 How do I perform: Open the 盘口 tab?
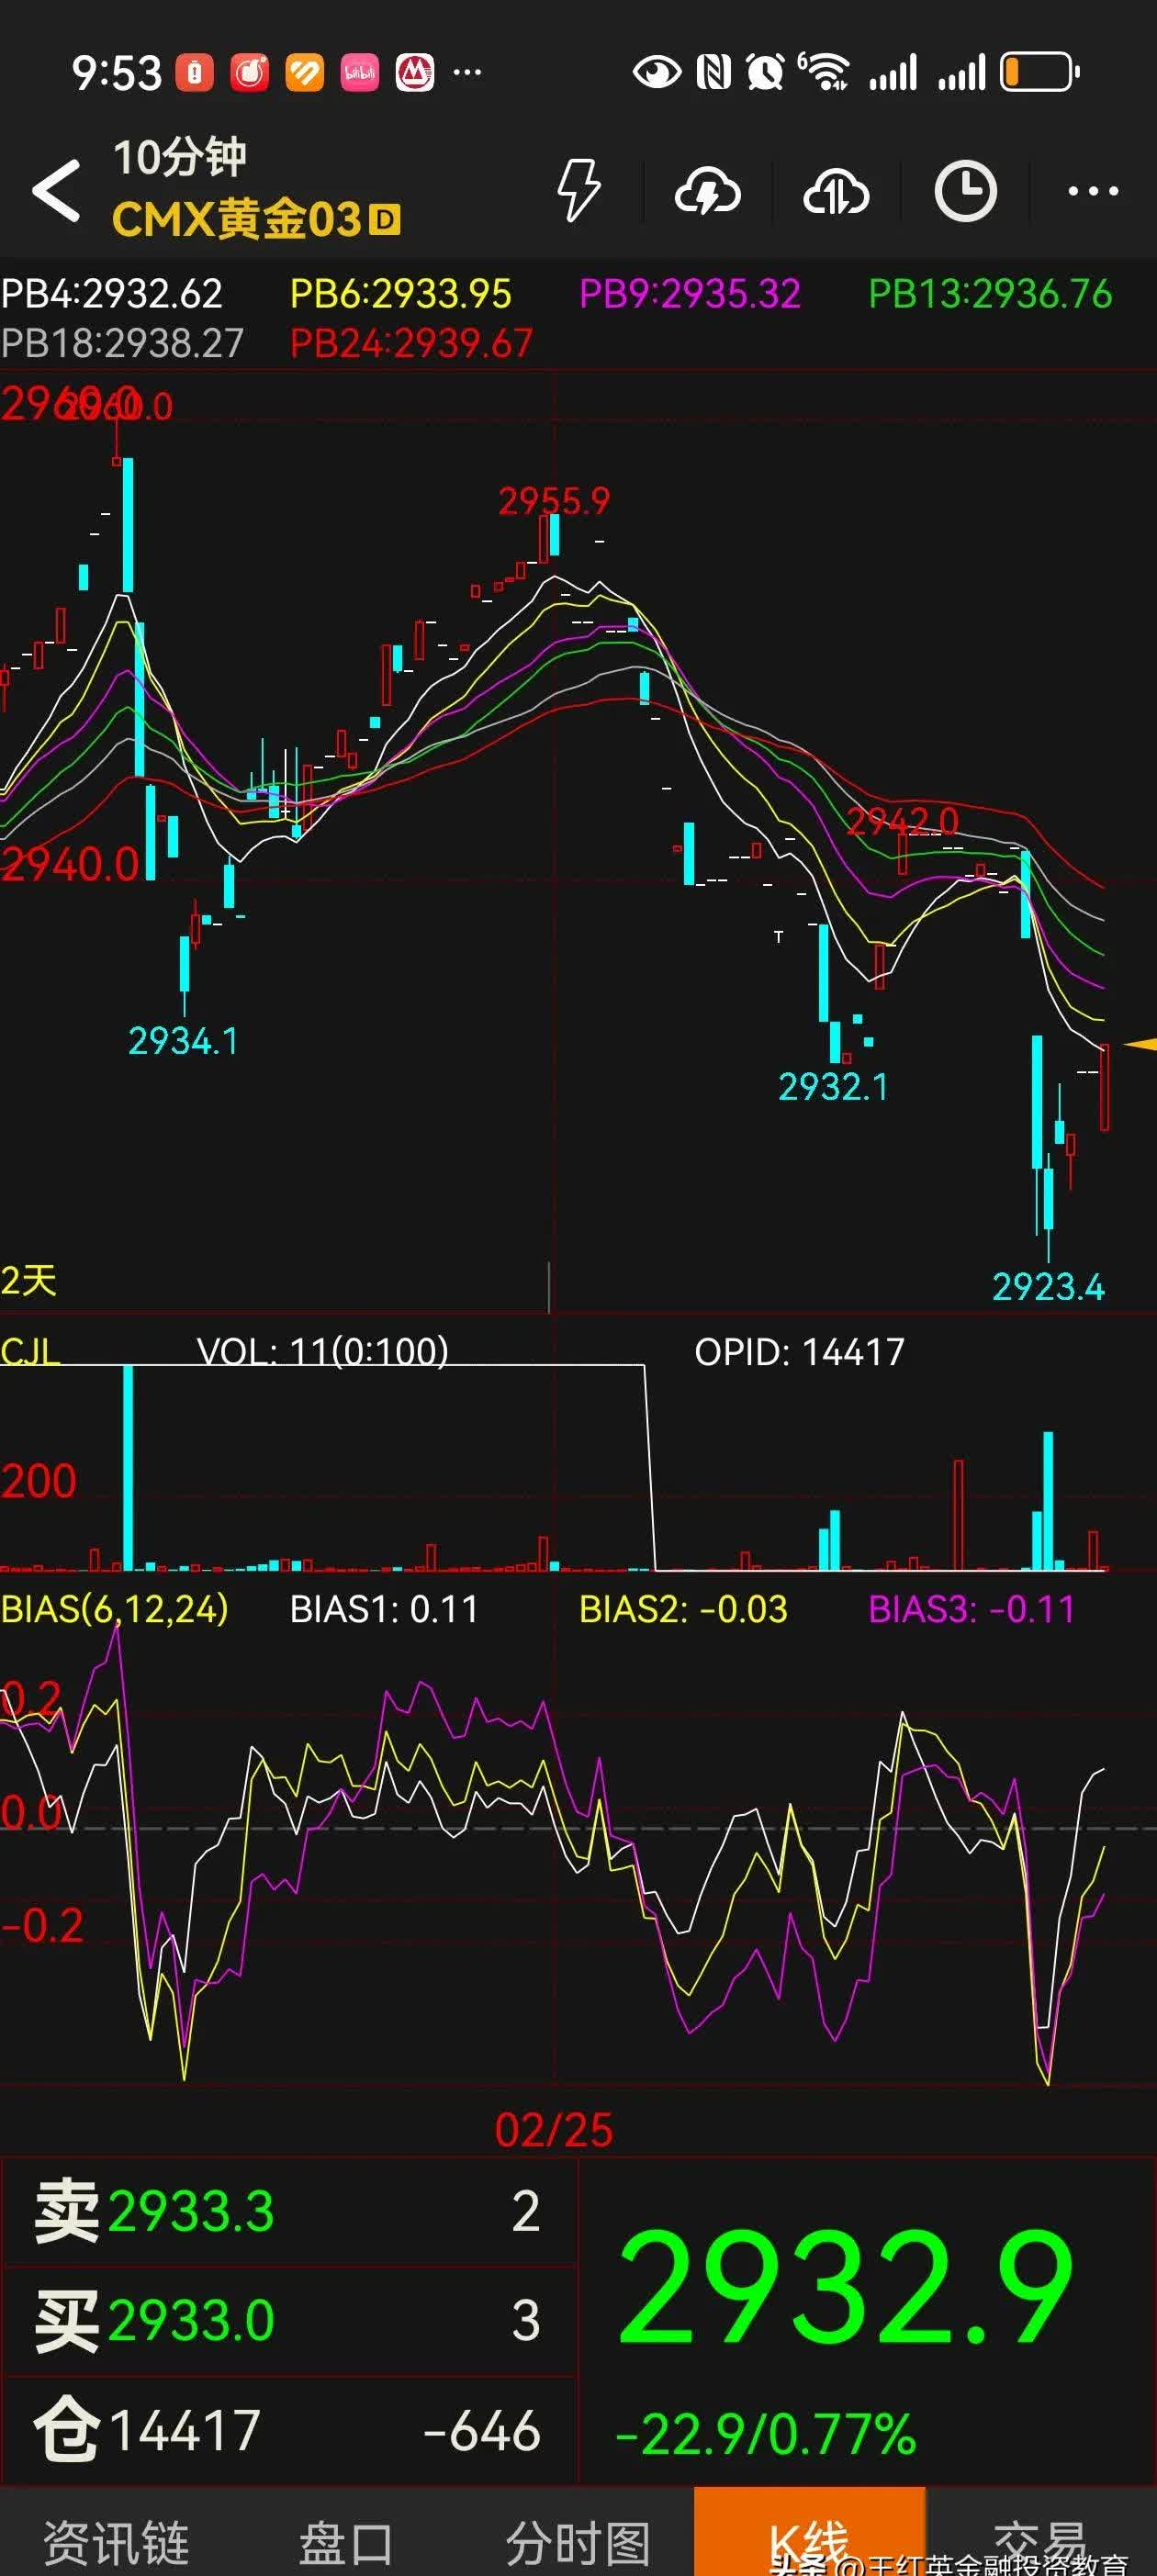click(346, 2542)
